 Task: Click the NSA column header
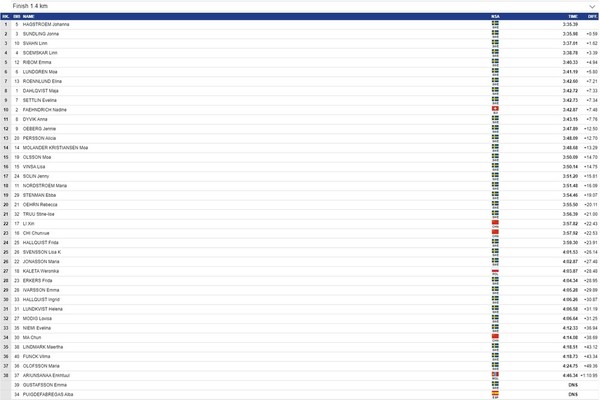click(x=495, y=16)
